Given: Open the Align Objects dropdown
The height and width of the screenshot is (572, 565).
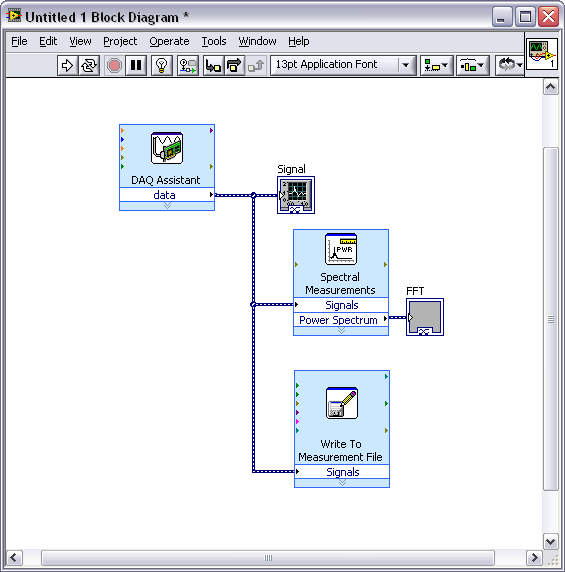Looking at the screenshot, I should pos(437,66).
